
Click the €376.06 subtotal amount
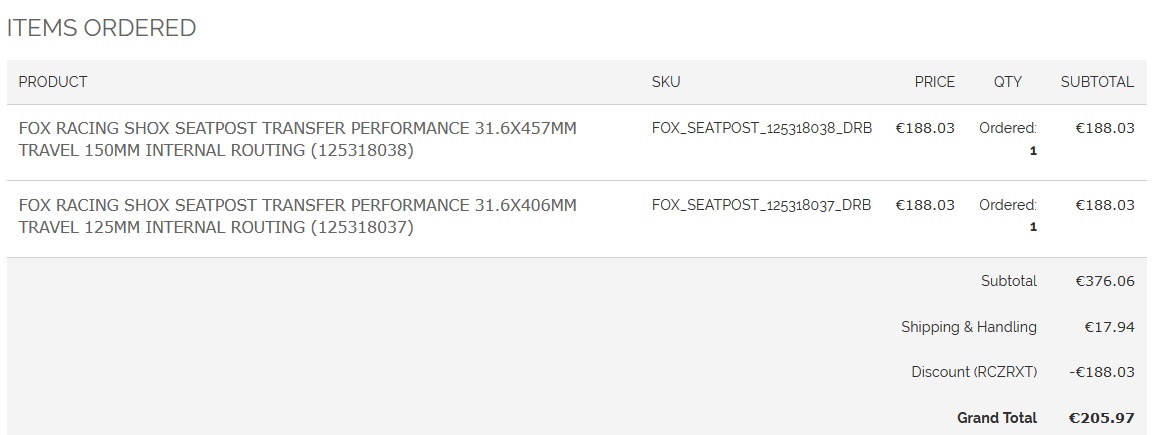pos(1104,281)
